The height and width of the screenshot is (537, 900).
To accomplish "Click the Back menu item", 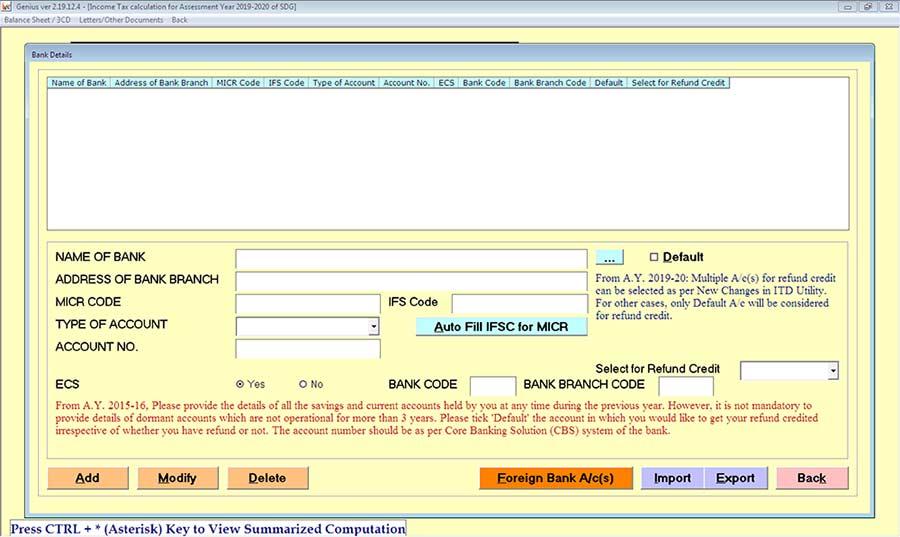I will (180, 19).
